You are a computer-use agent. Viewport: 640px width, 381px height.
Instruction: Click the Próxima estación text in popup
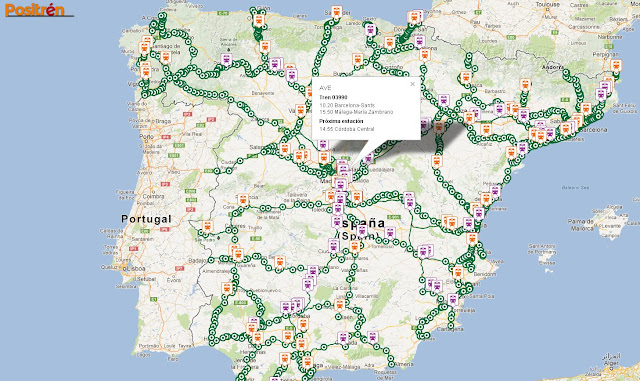(x=341, y=121)
